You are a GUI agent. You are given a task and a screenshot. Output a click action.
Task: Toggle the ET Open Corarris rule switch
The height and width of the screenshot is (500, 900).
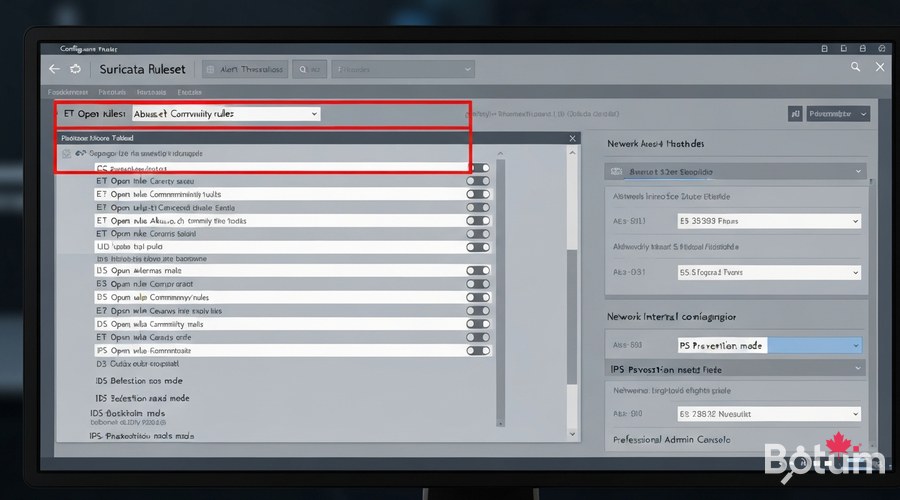(x=478, y=234)
